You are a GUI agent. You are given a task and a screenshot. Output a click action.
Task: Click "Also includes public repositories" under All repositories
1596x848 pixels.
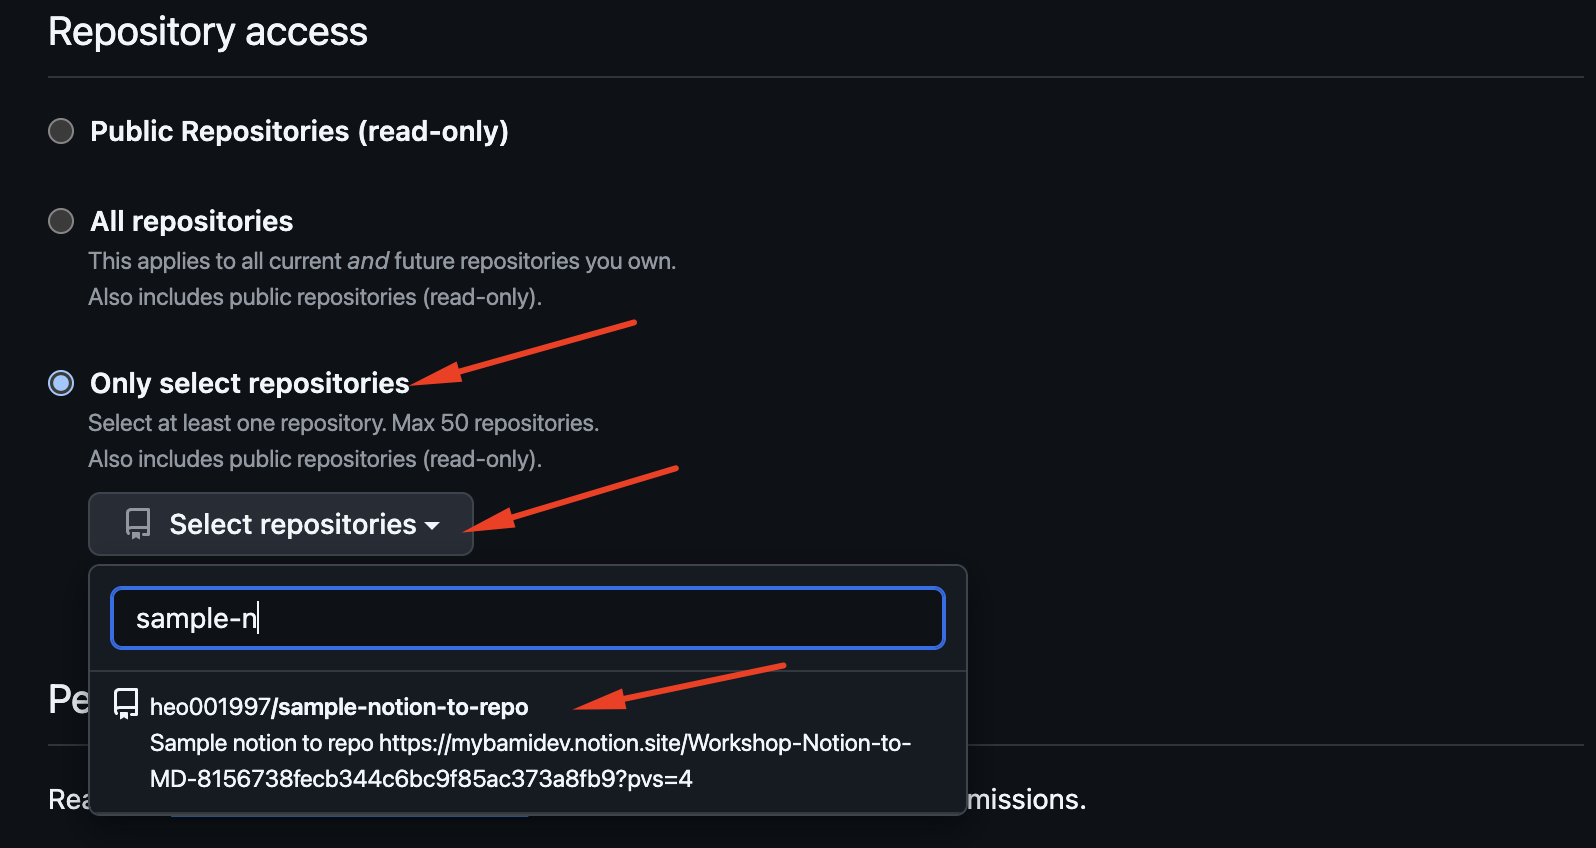(314, 297)
